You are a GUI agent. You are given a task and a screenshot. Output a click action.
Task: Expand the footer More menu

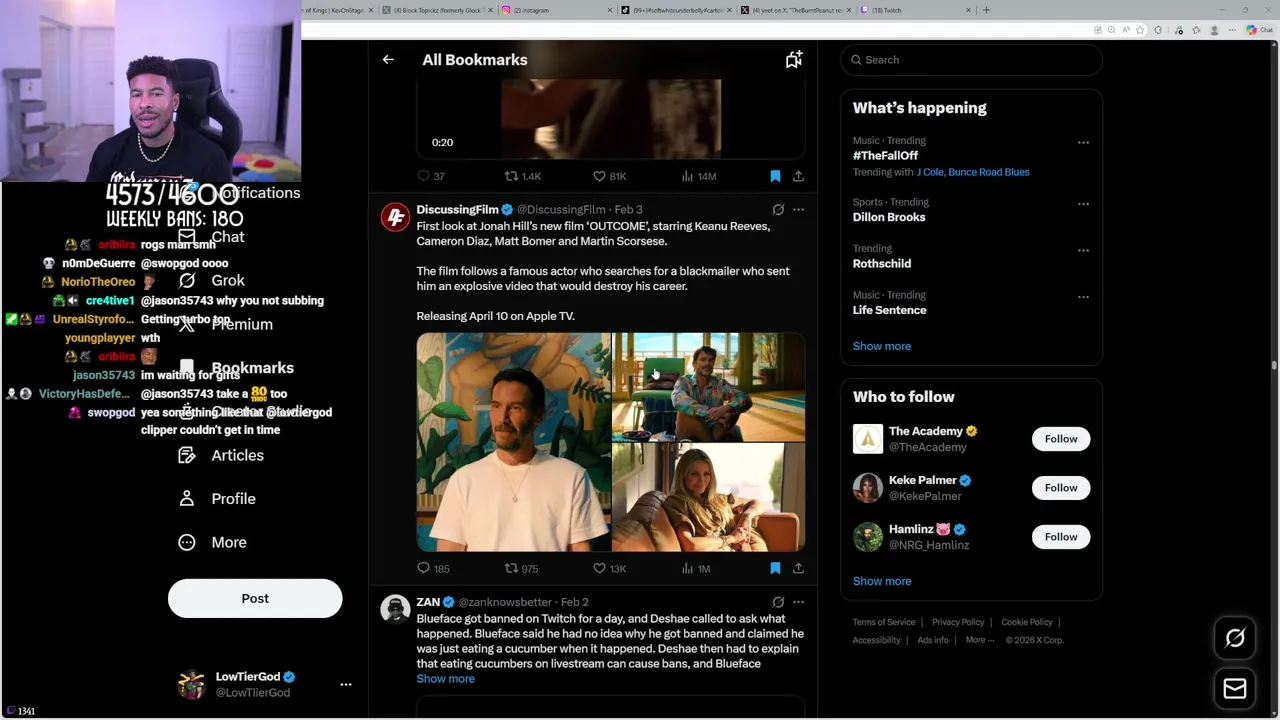click(x=978, y=640)
